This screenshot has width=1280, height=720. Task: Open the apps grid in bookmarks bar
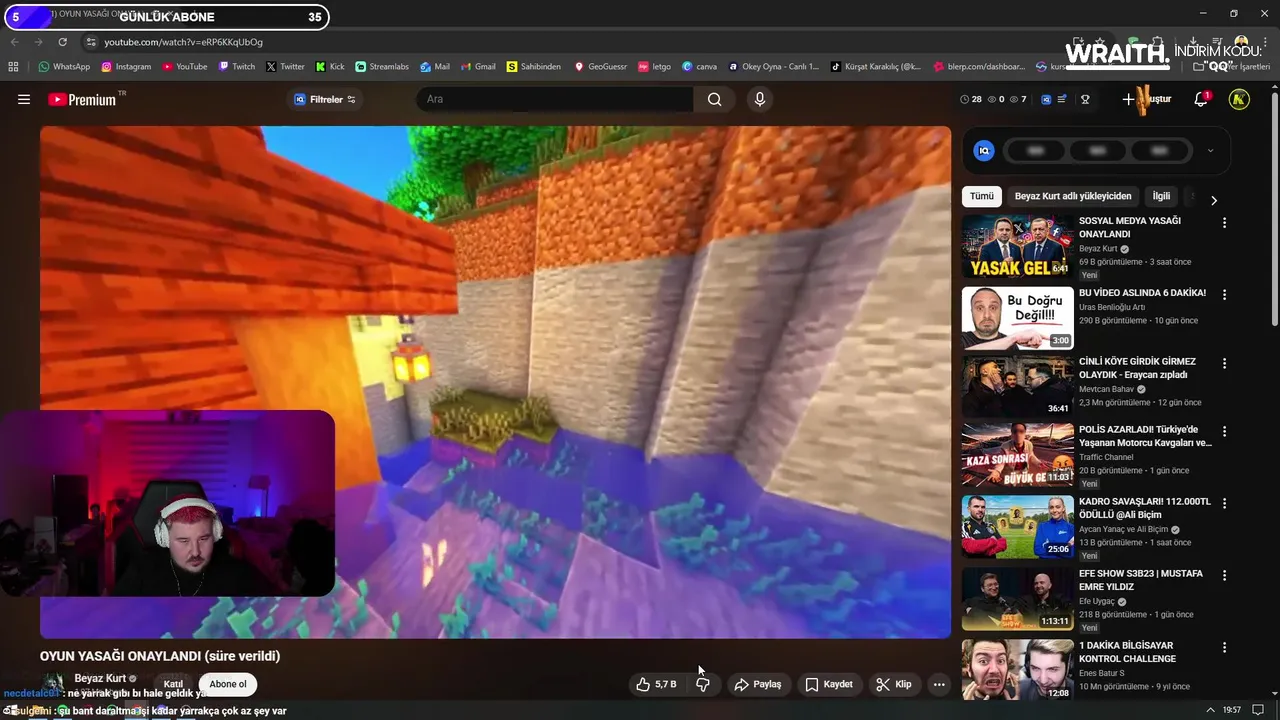[x=13, y=66]
